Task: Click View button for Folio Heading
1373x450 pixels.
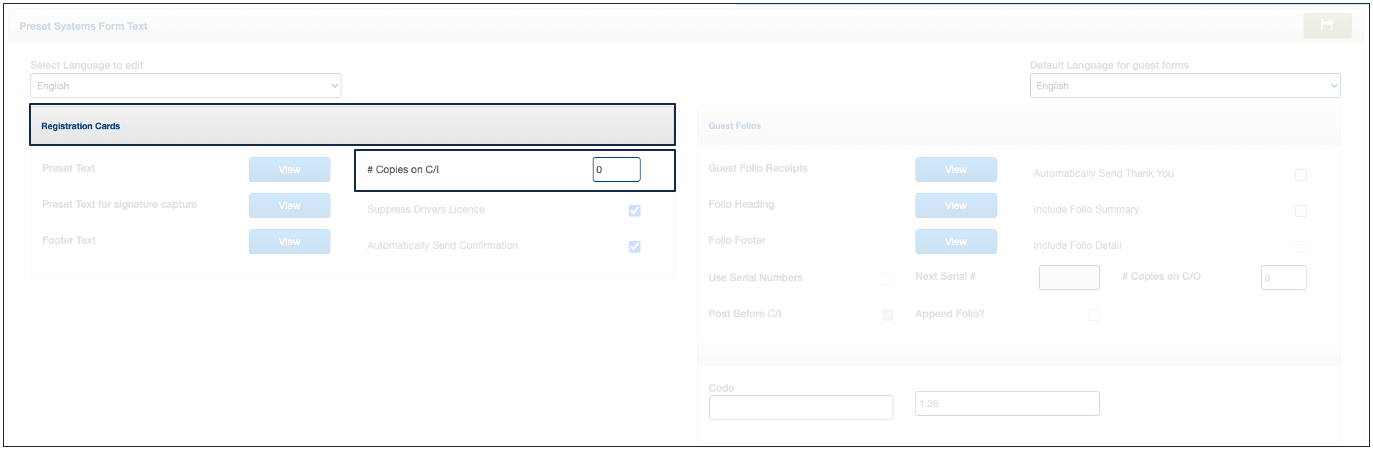Action: click(955, 206)
